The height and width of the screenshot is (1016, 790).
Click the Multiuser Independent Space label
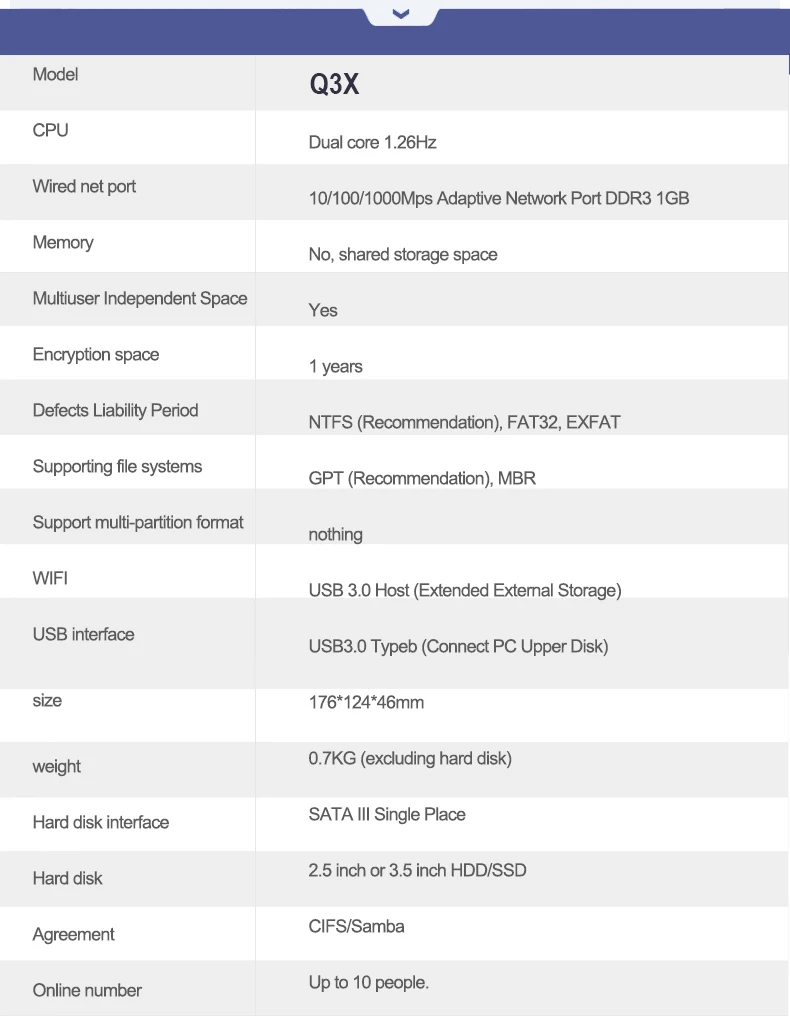coord(139,299)
